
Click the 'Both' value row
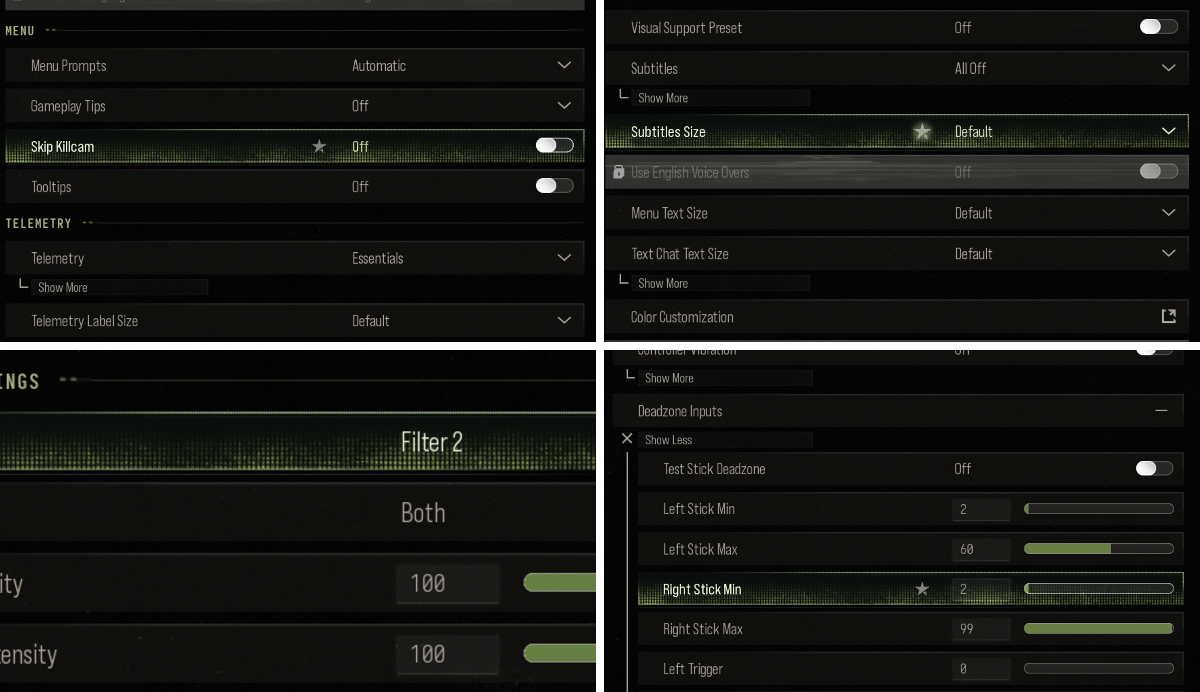click(x=298, y=513)
